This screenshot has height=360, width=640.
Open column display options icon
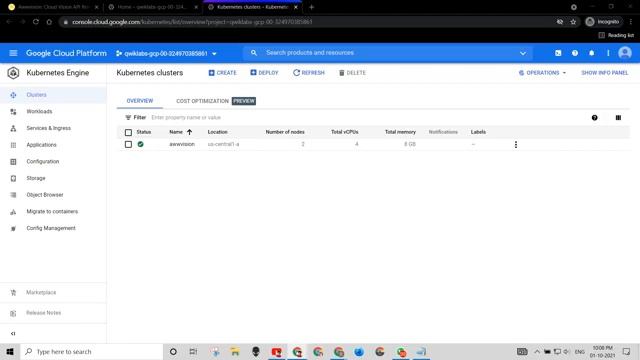coord(618,118)
